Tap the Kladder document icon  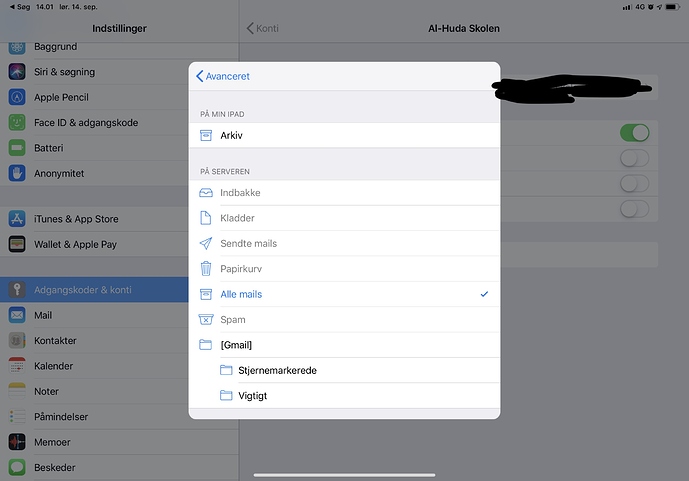pyautogui.click(x=206, y=218)
